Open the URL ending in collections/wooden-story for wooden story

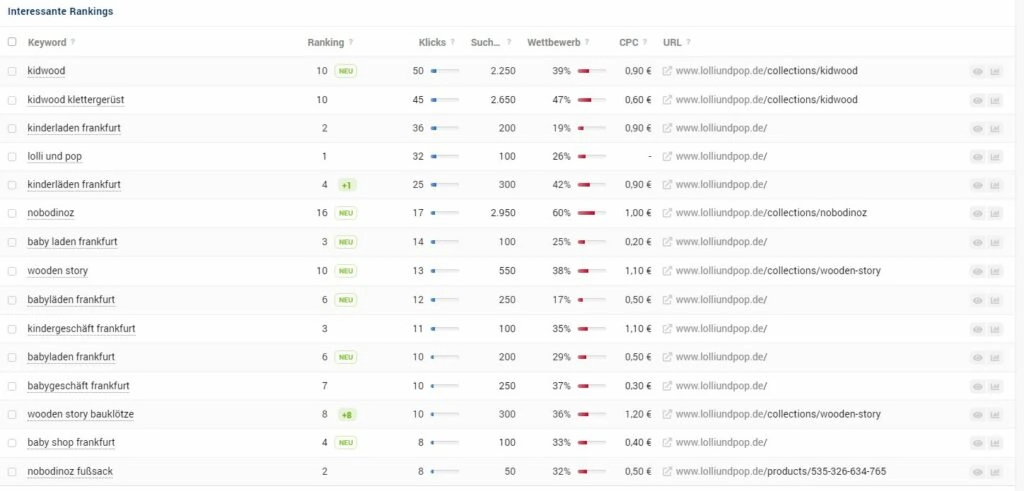coord(778,270)
